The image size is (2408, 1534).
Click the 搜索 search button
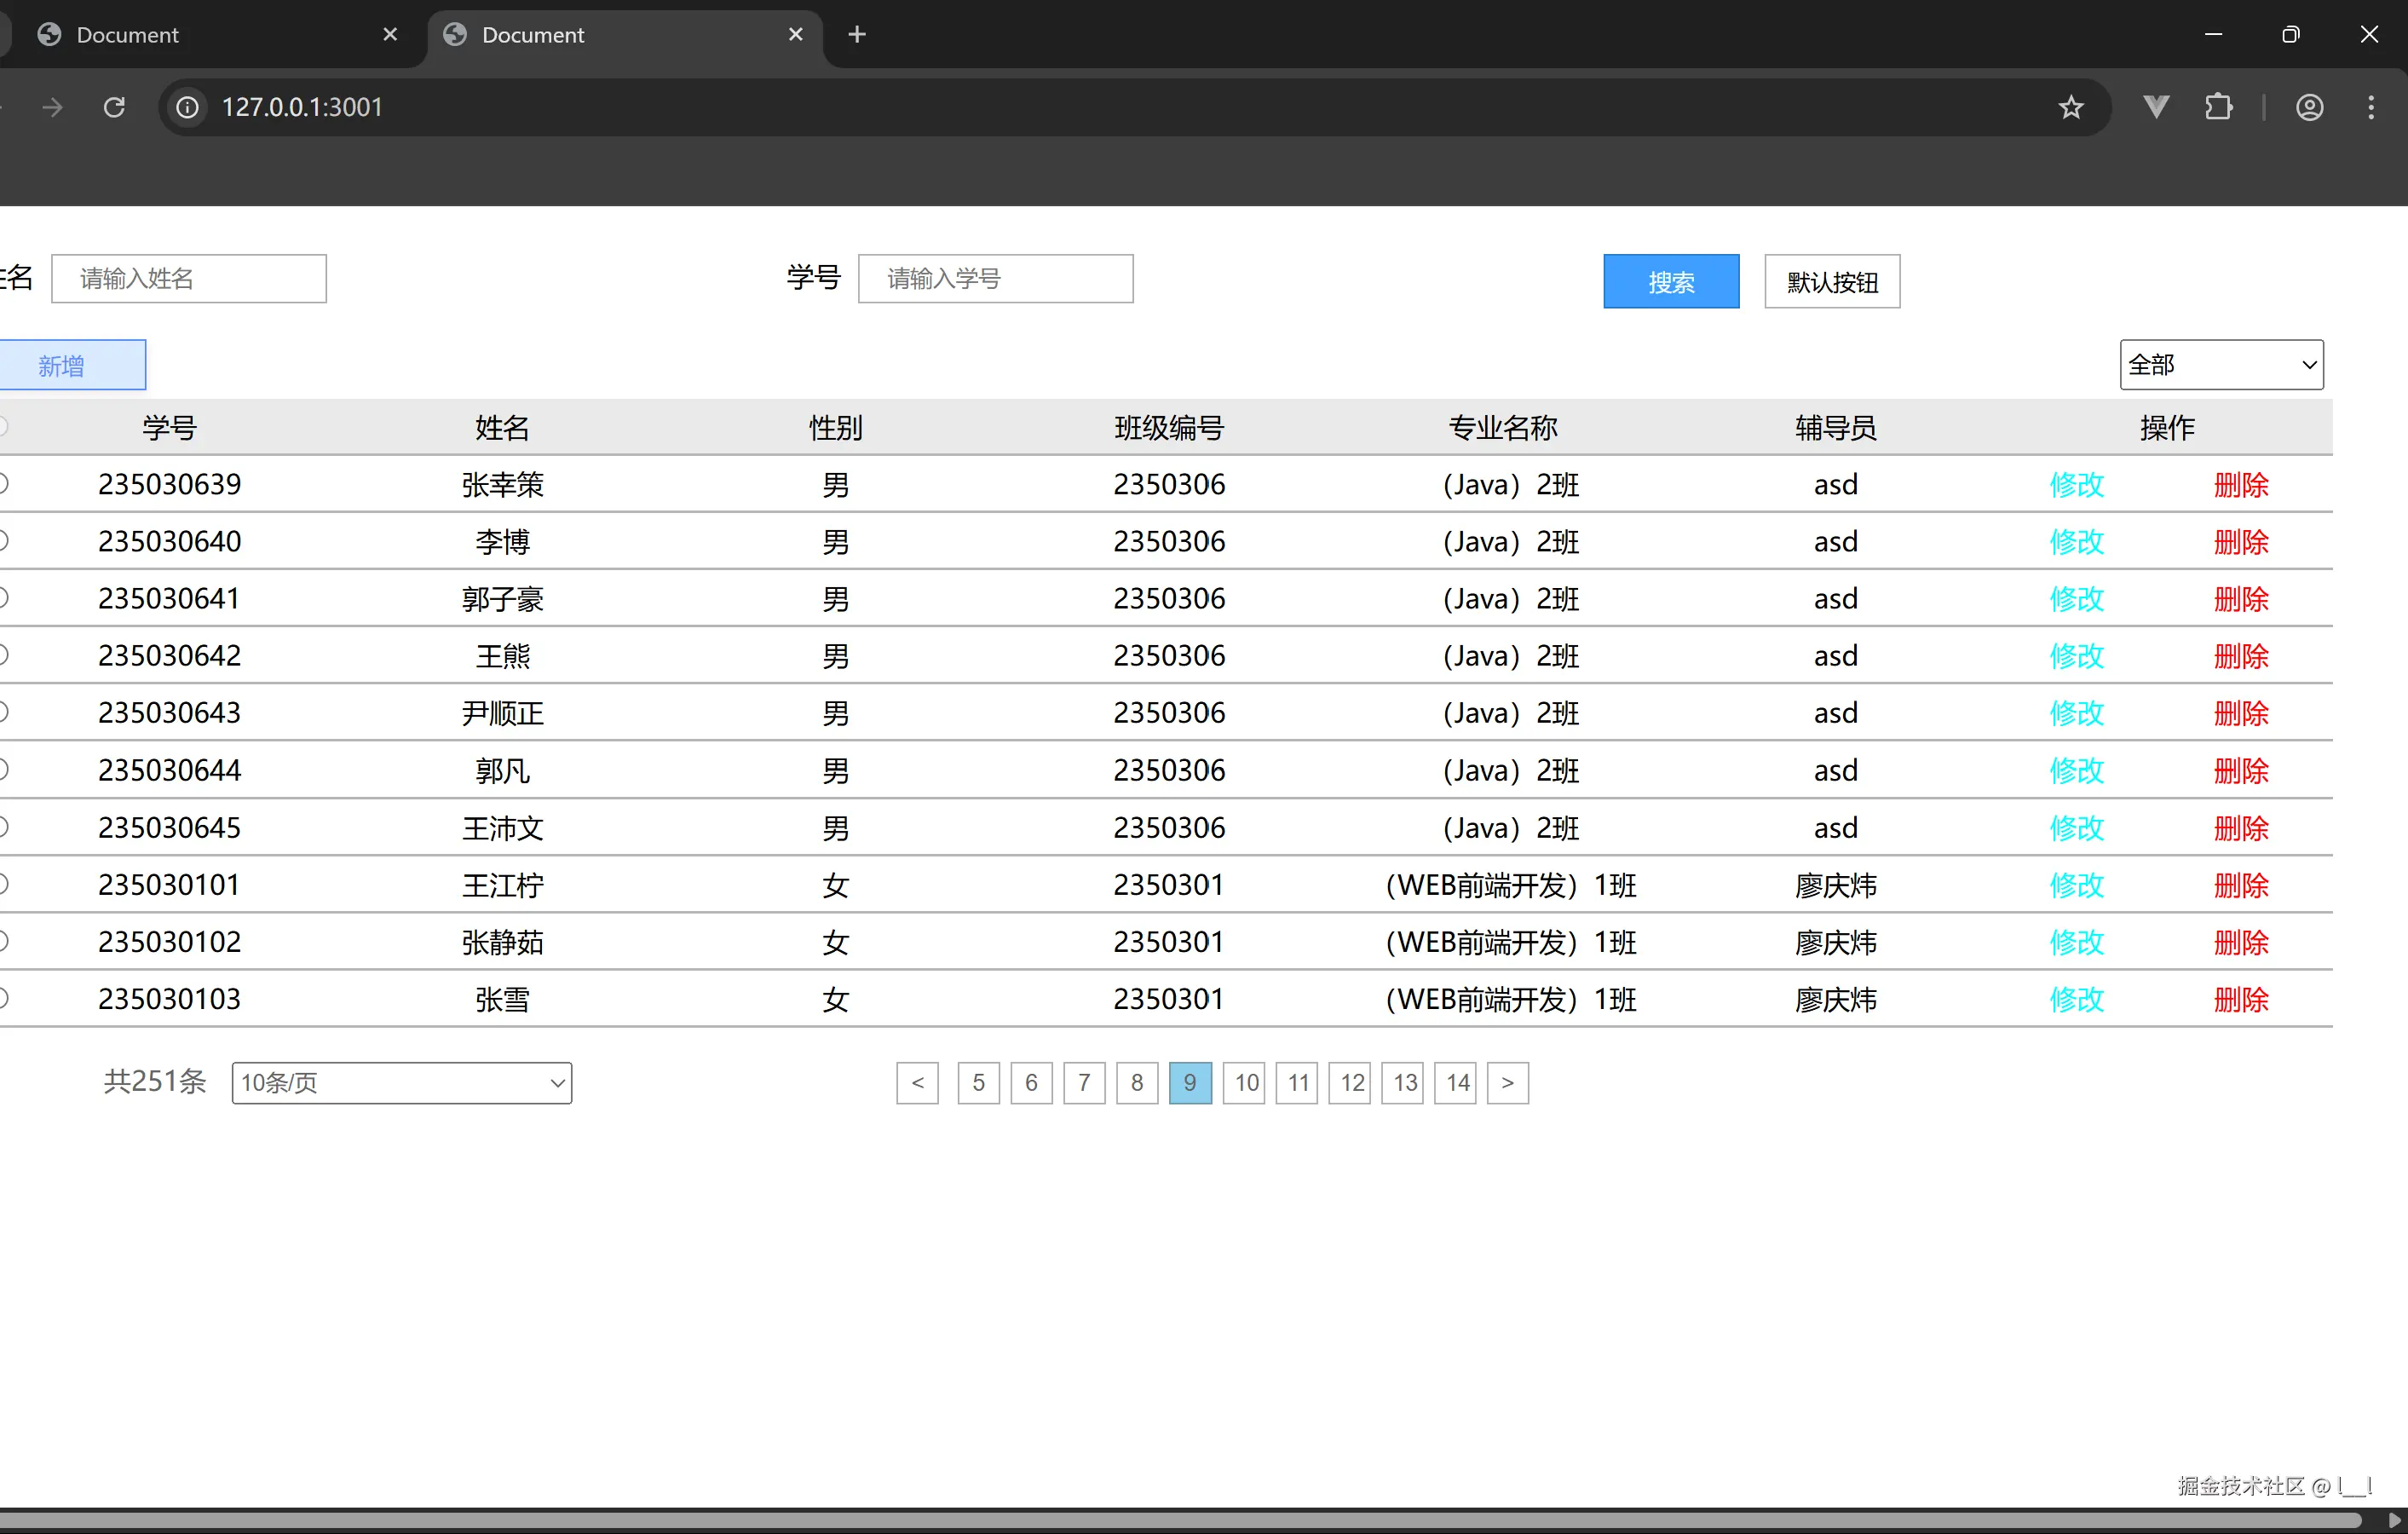coord(1671,281)
